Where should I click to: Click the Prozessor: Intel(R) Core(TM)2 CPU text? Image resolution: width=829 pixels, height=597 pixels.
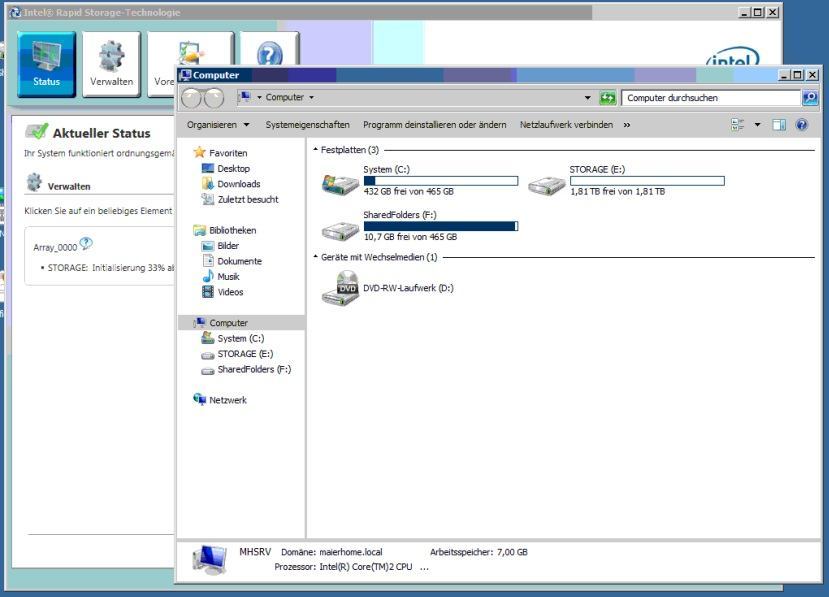[x=343, y=567]
